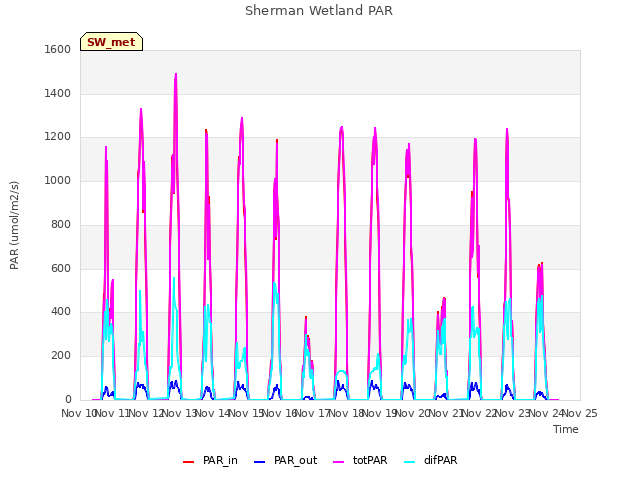Click the difPAR legend entry
640x480 pixels.
(431, 460)
